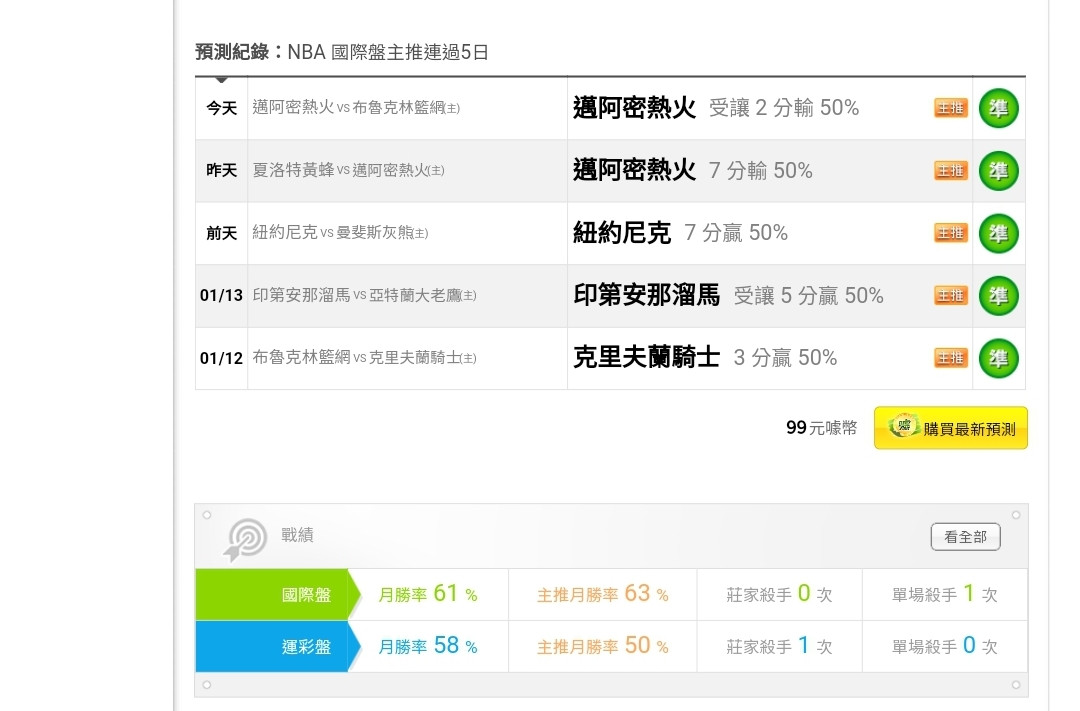Click the target icon beside 戰績

click(x=245, y=539)
